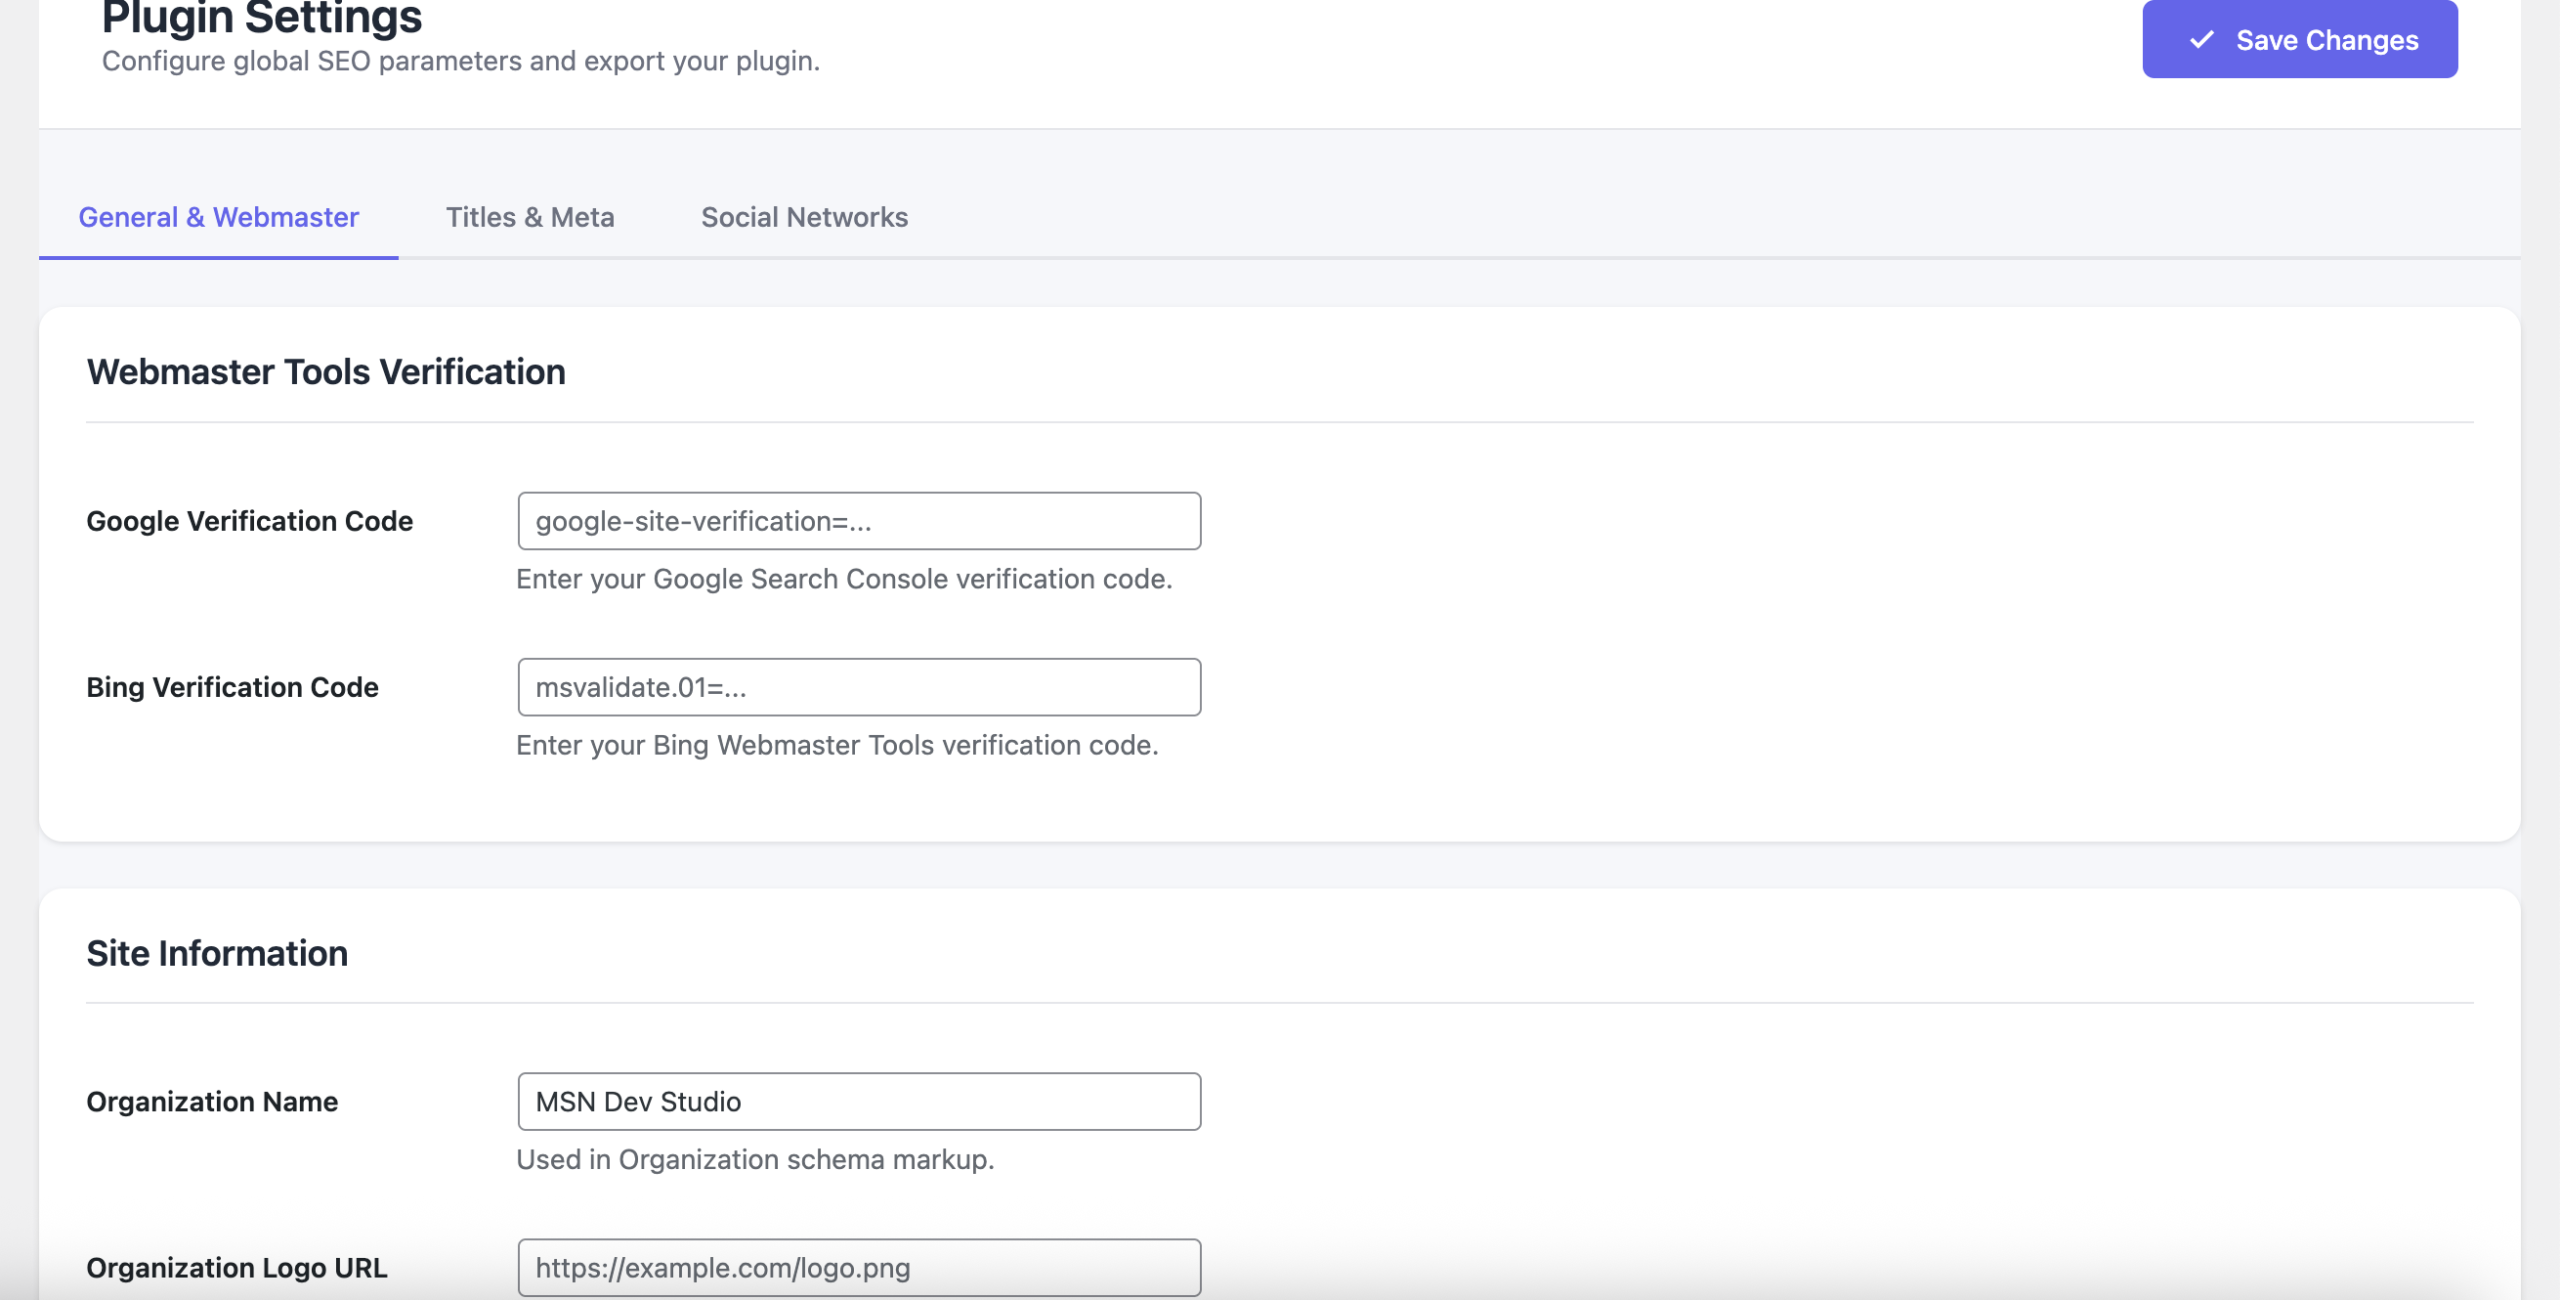Screen dimensions: 2560x1300
Task: Click the Save Changes button
Action: (x=2298, y=40)
